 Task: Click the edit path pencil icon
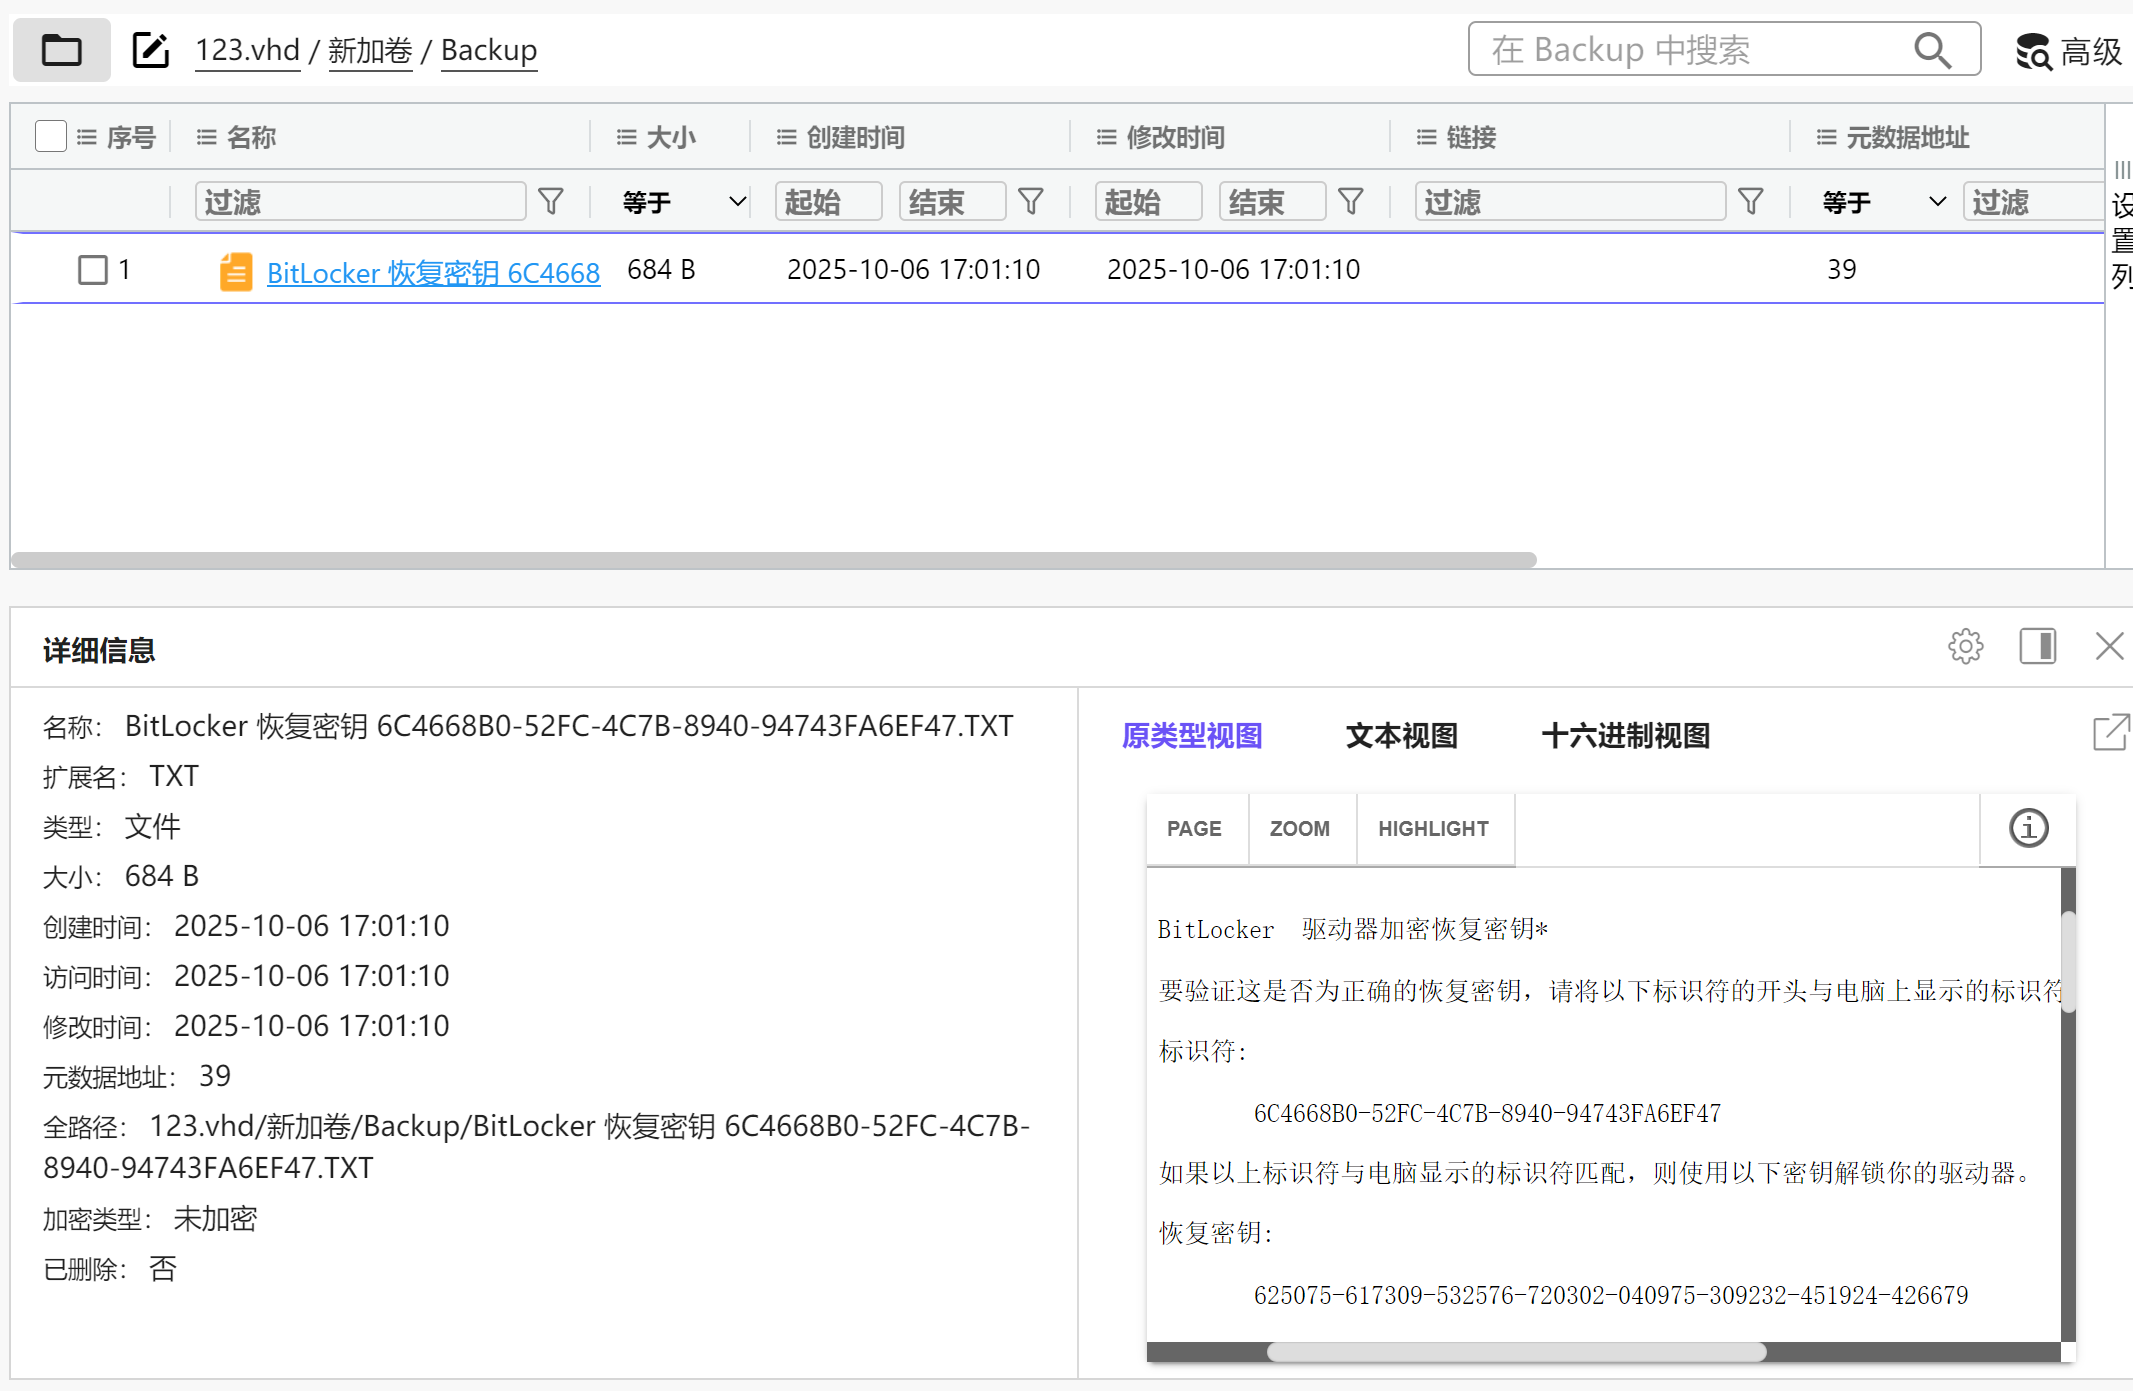pyautogui.click(x=151, y=50)
